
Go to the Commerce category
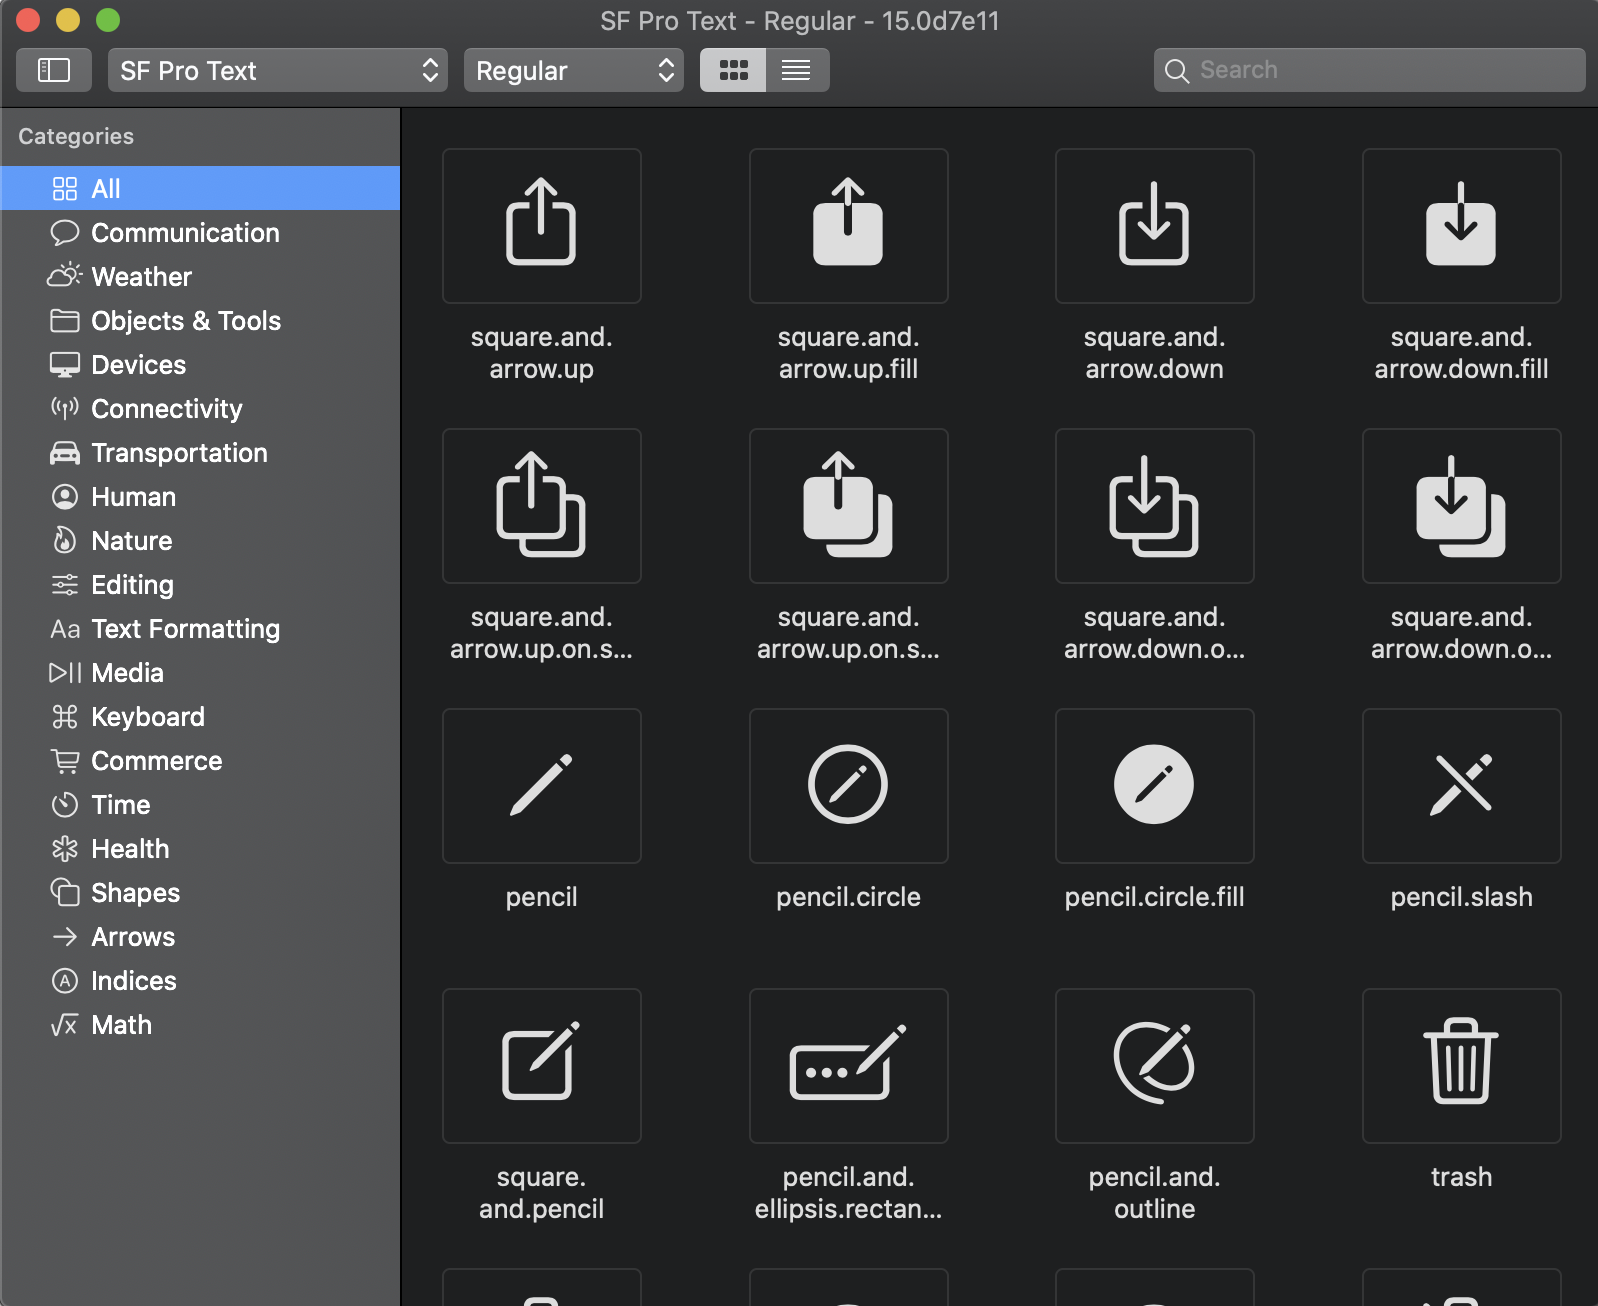tap(200, 760)
